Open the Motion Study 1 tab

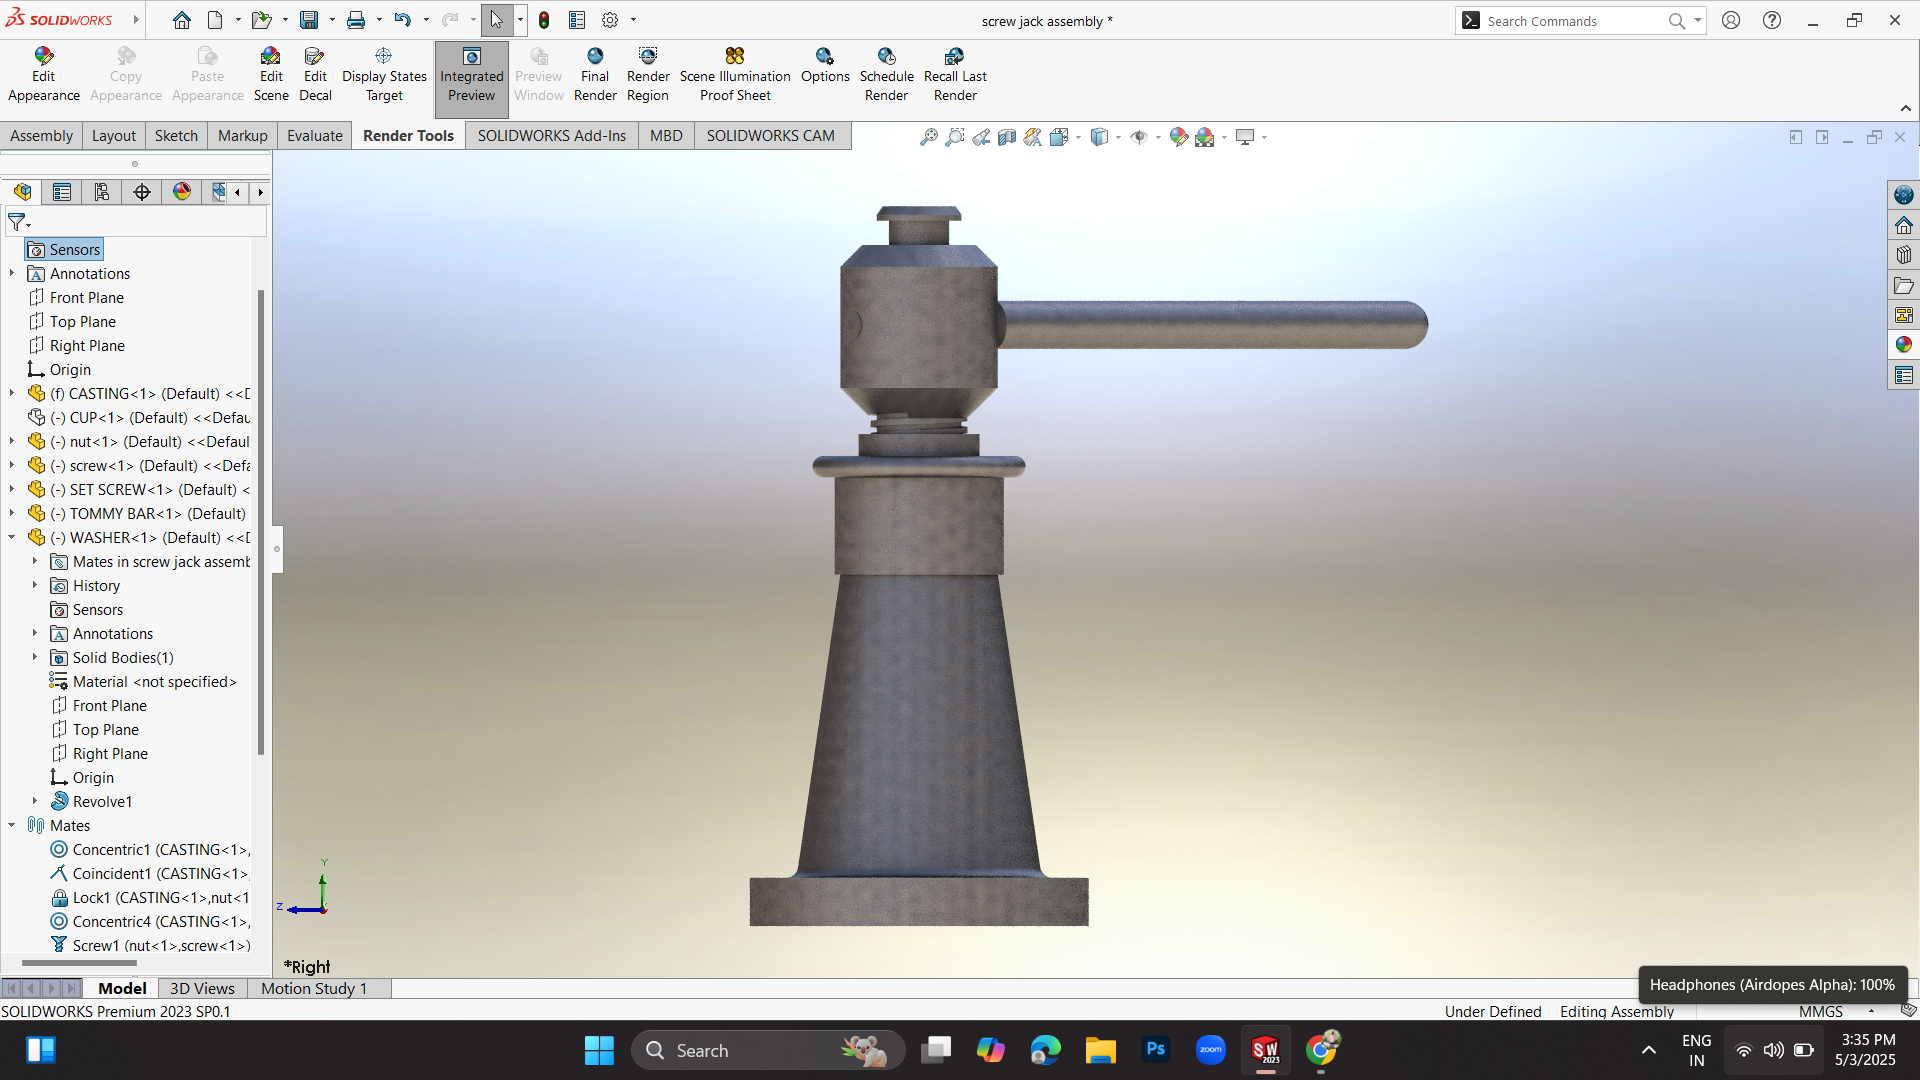314,988
